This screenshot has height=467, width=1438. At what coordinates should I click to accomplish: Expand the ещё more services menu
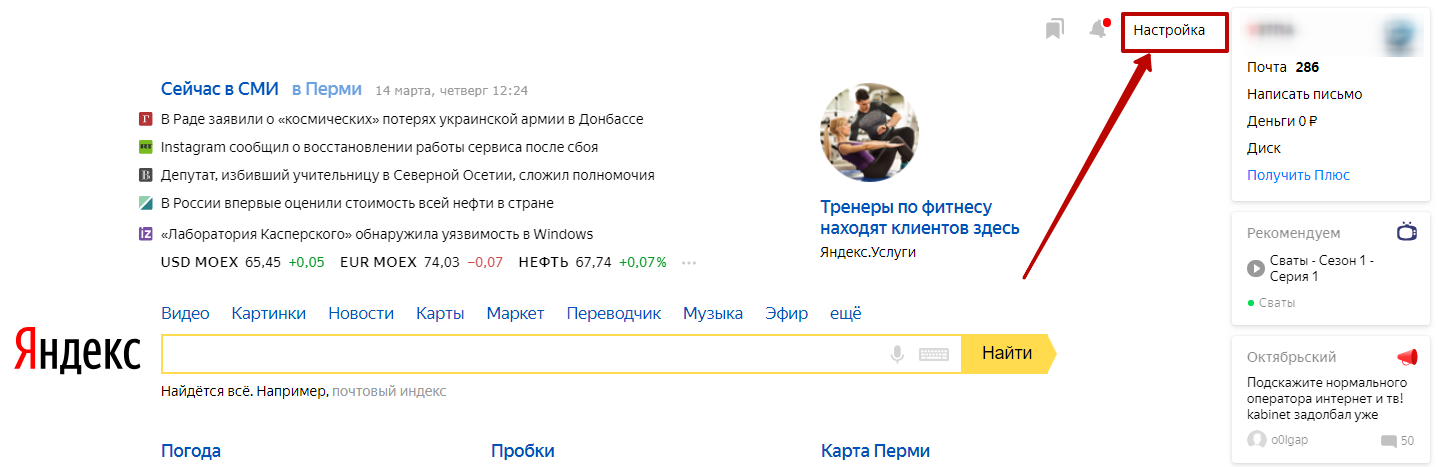[845, 313]
